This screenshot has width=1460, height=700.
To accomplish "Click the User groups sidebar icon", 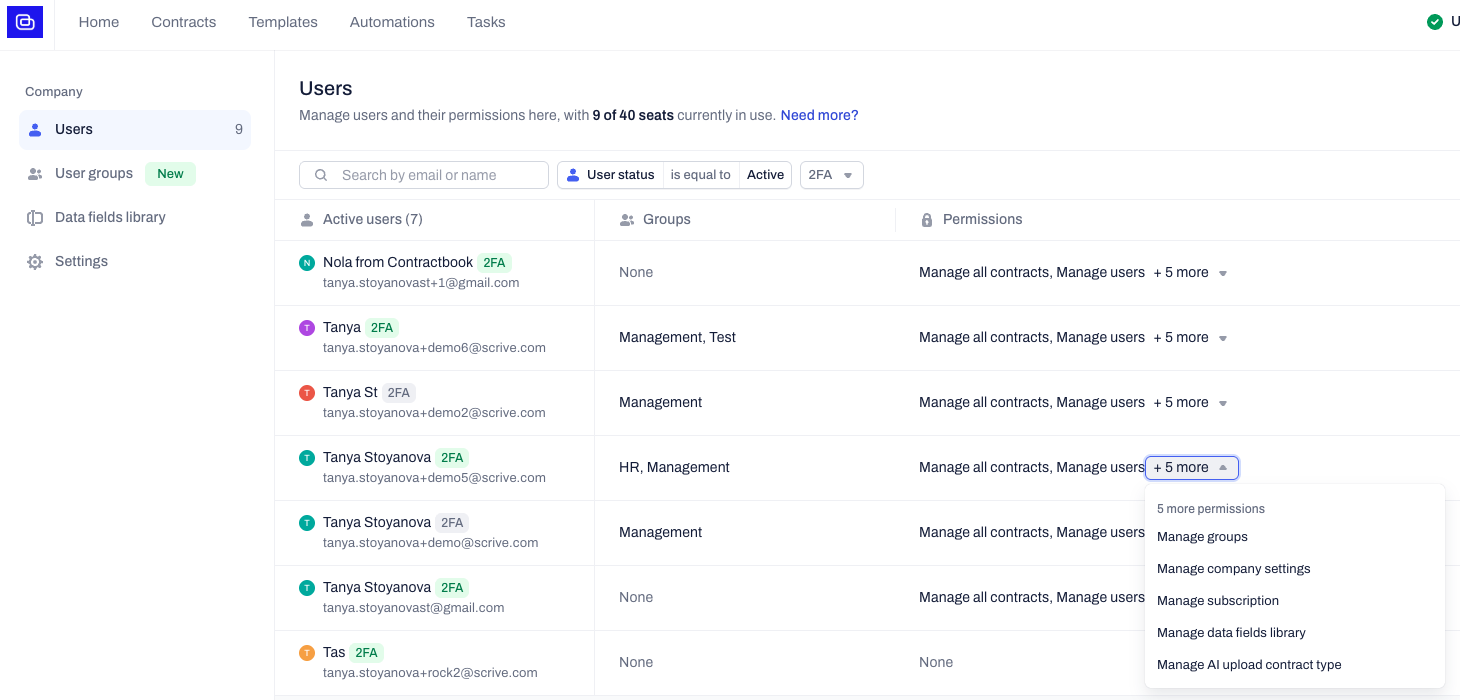I will [x=35, y=174].
